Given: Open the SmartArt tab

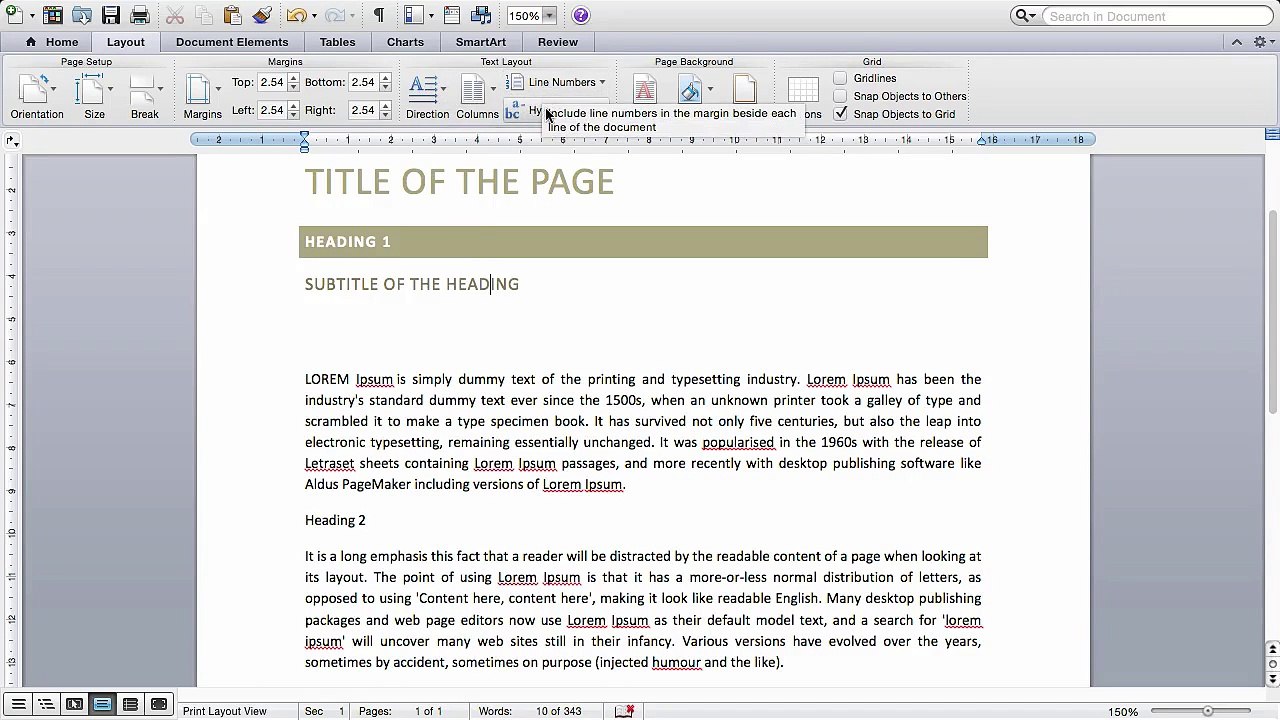Looking at the screenshot, I should [x=481, y=42].
